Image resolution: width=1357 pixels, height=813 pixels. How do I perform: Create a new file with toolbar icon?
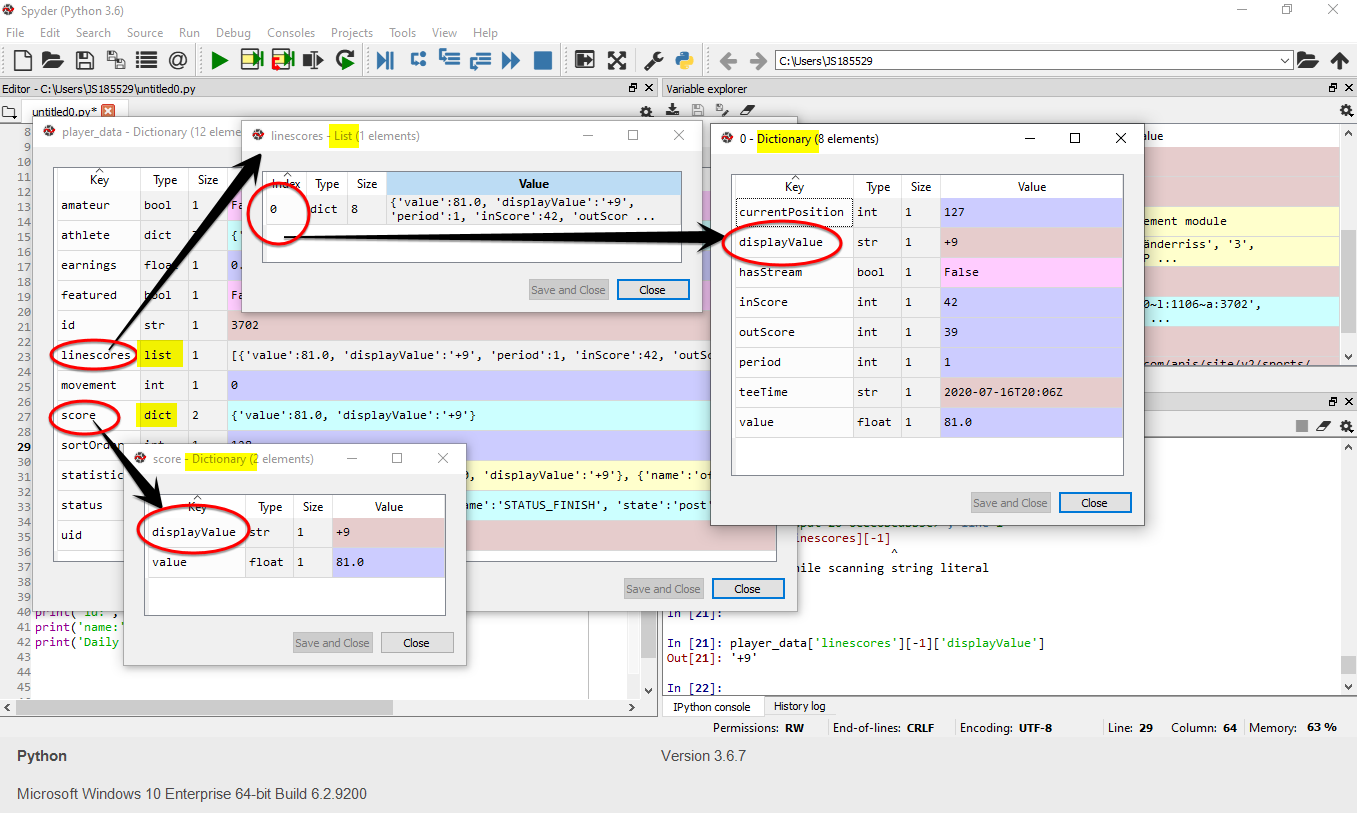(22, 60)
